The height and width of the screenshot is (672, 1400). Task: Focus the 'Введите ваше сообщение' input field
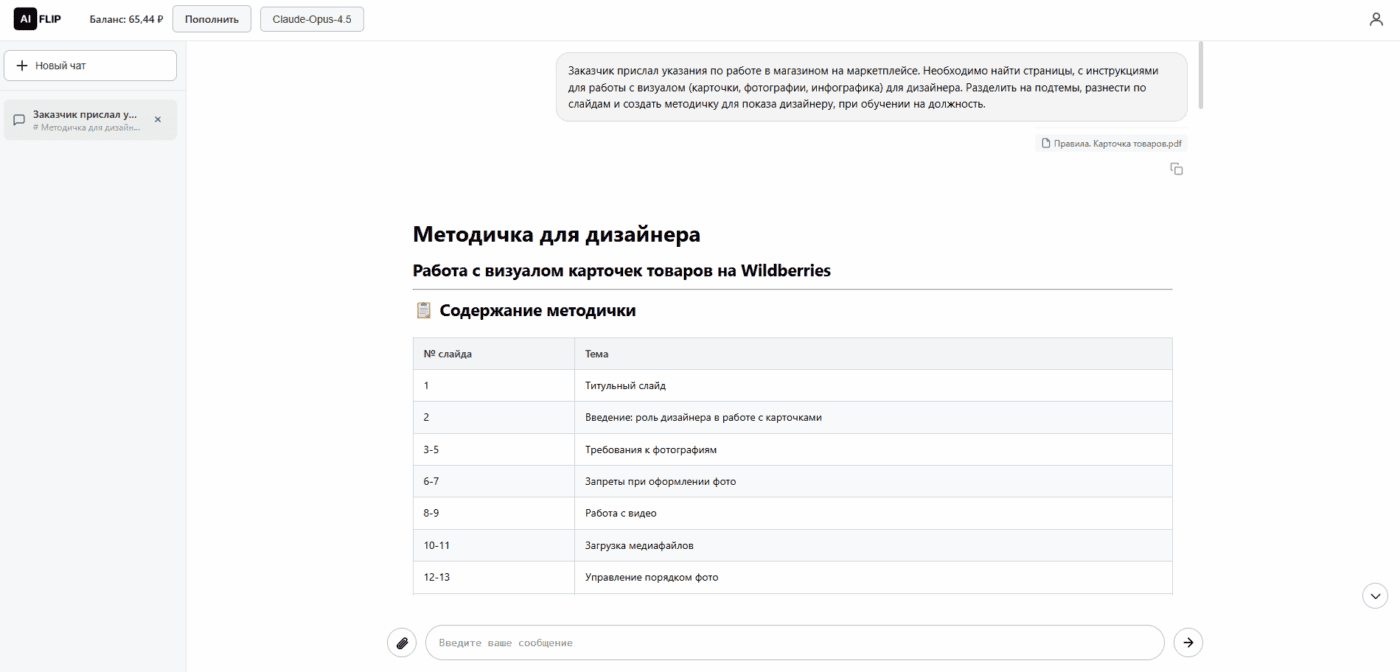[794, 642]
